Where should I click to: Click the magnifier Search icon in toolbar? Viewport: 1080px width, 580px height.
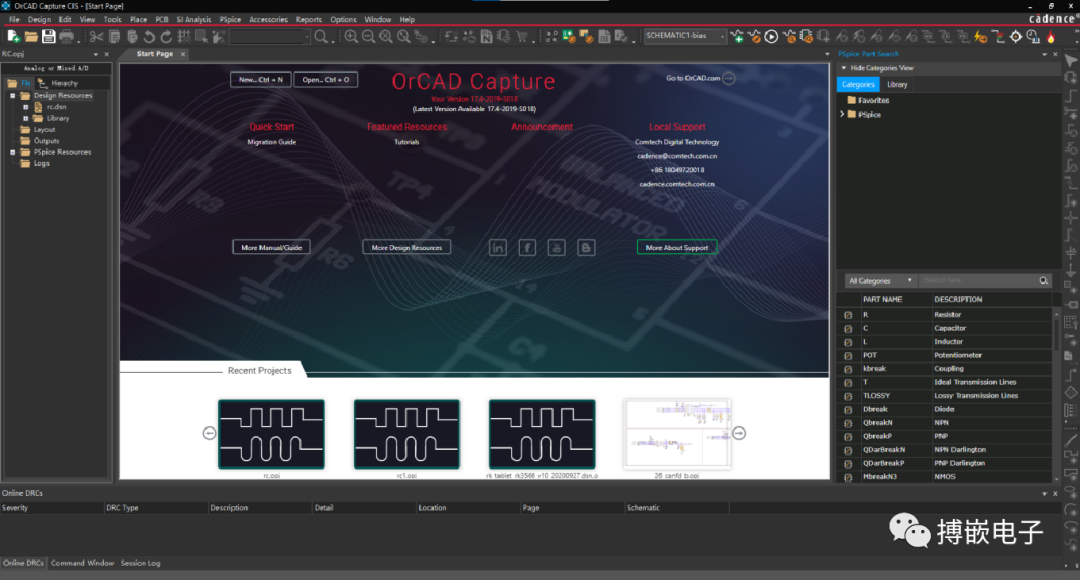click(321, 37)
